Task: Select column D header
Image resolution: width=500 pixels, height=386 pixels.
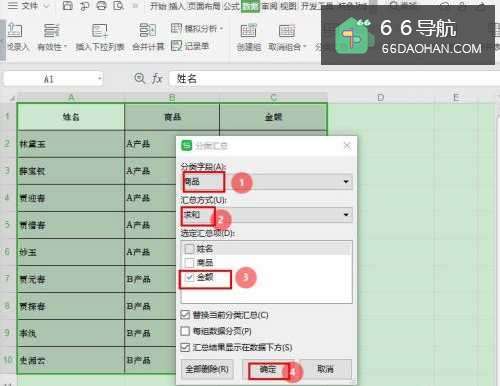Action: click(380, 97)
